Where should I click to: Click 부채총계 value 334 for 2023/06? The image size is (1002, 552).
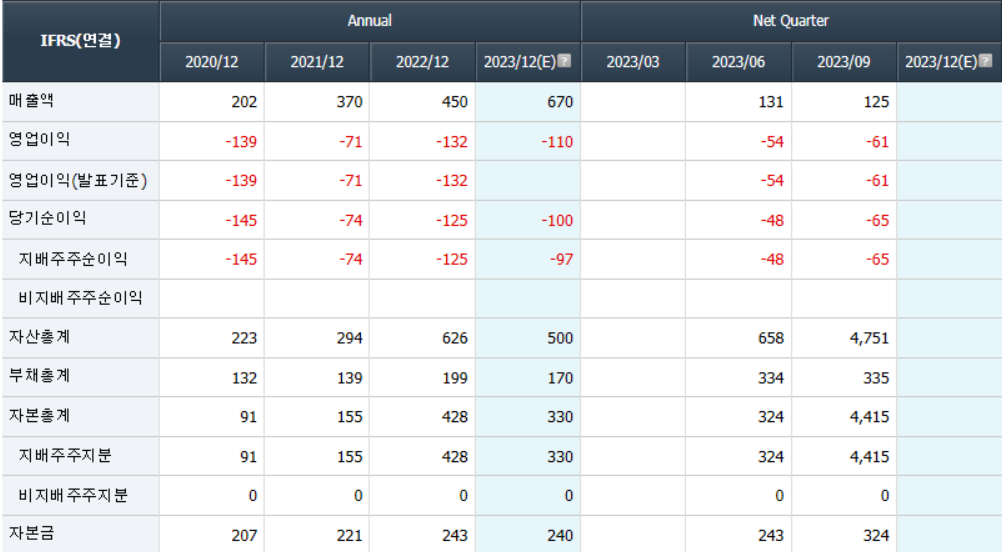771,378
